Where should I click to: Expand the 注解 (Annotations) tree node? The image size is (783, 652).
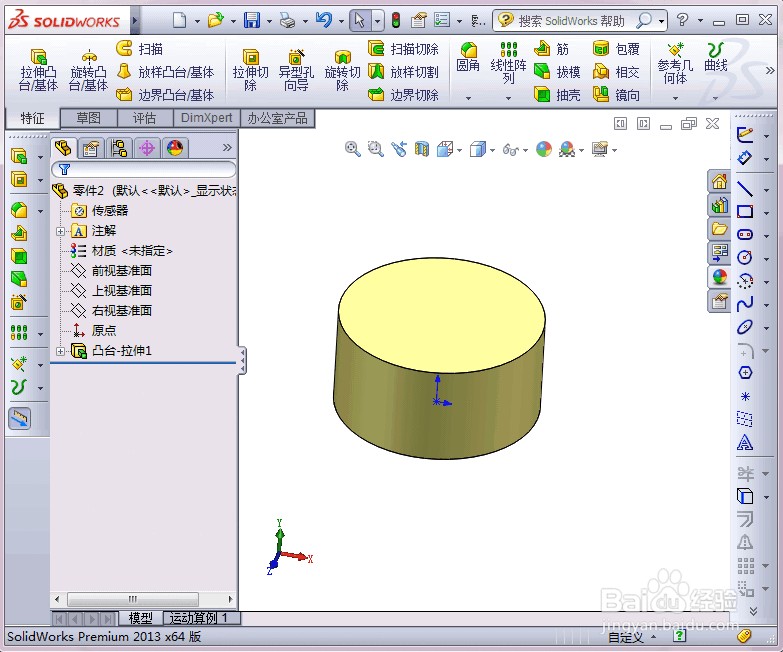60,231
